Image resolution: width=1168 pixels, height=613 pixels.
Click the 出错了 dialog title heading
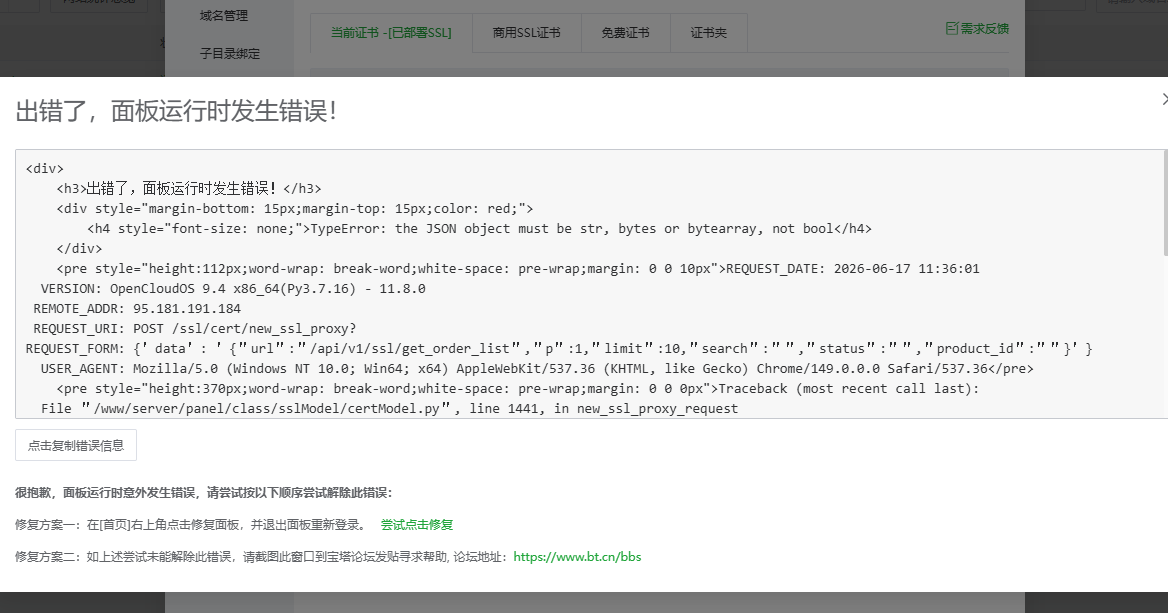[x=177, y=111]
